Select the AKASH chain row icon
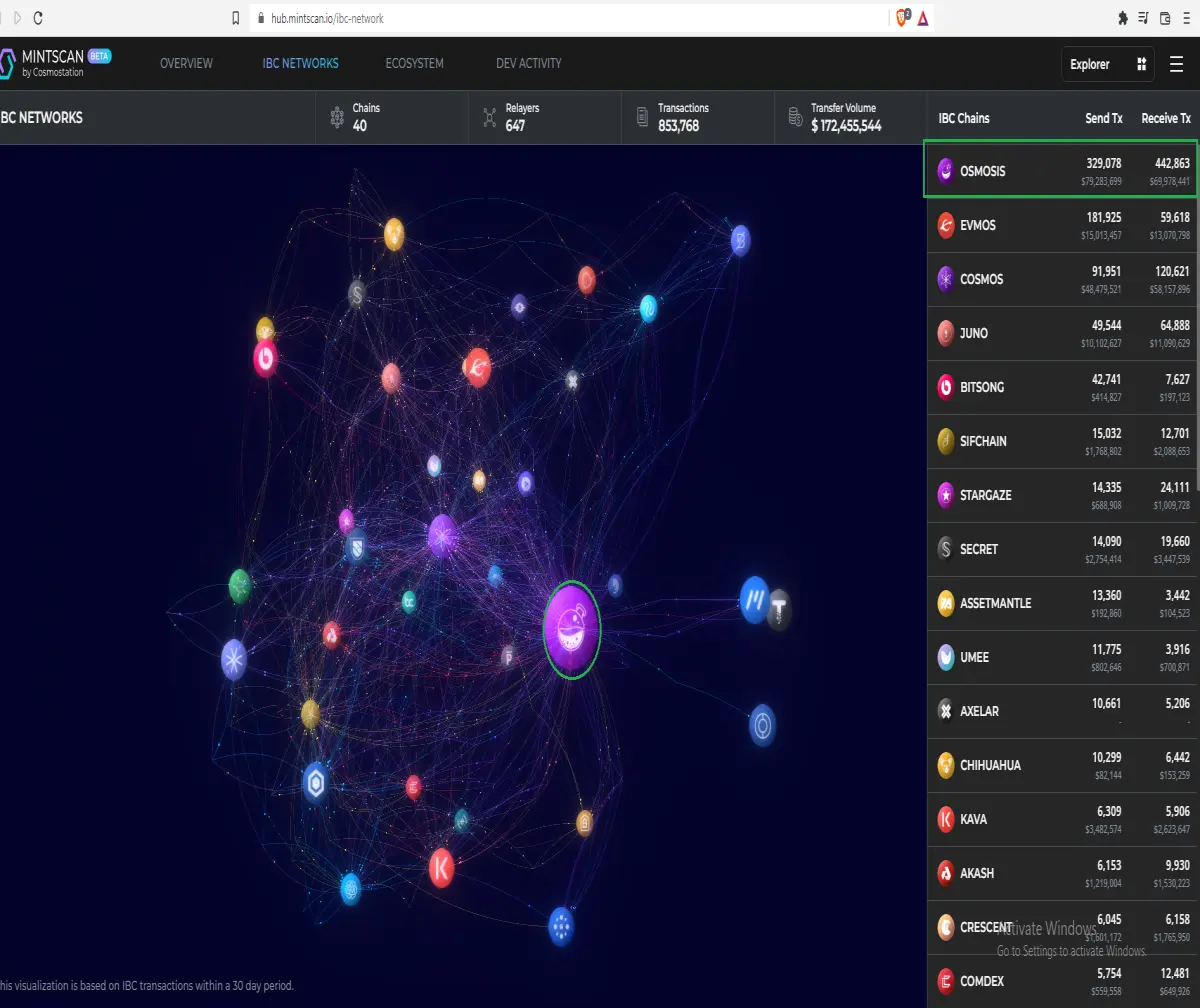 945,873
